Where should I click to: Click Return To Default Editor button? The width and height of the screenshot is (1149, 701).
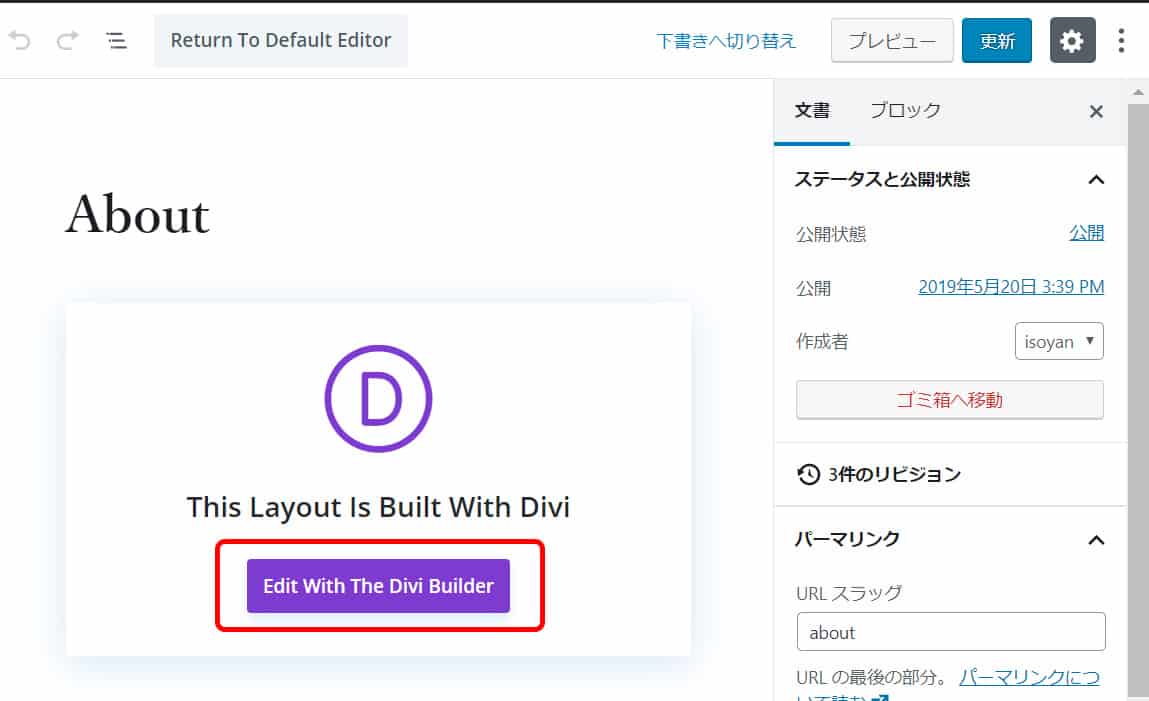click(281, 41)
